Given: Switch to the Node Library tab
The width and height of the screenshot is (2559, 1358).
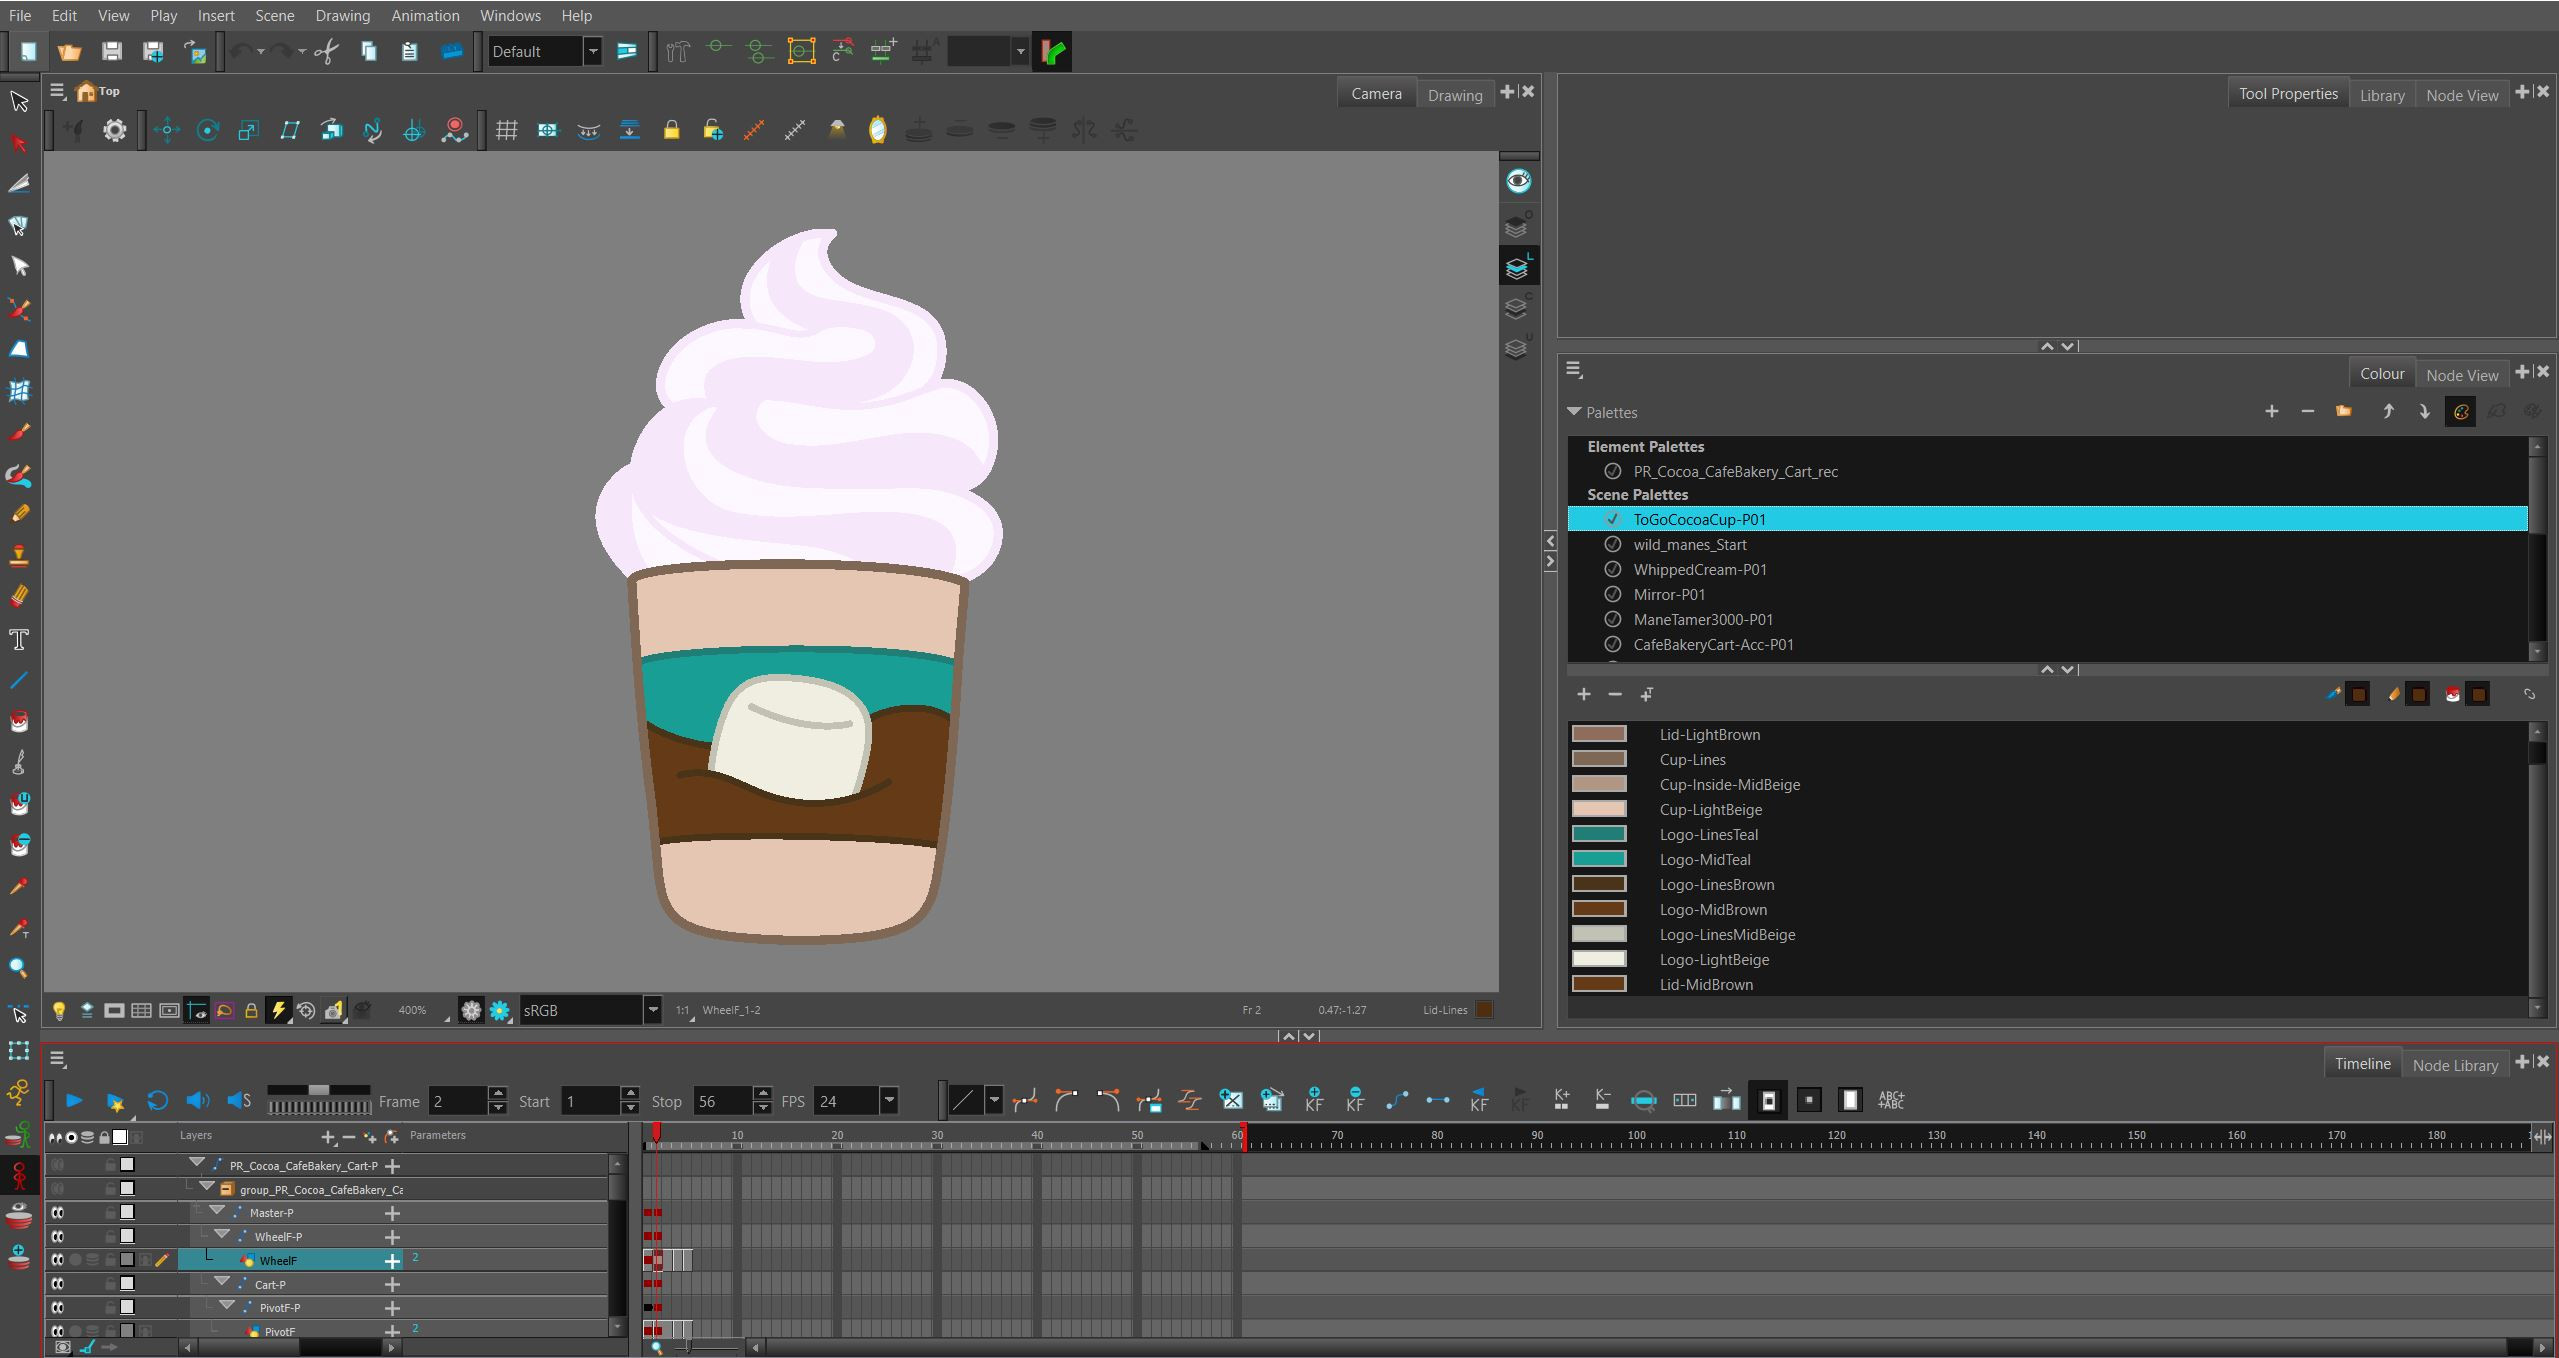Looking at the screenshot, I should coord(2455,1065).
